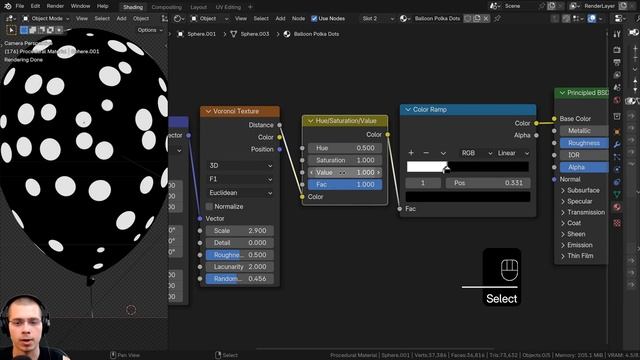Click the Blender logo icon
Screen dimensions: 640x360
[7, 6]
